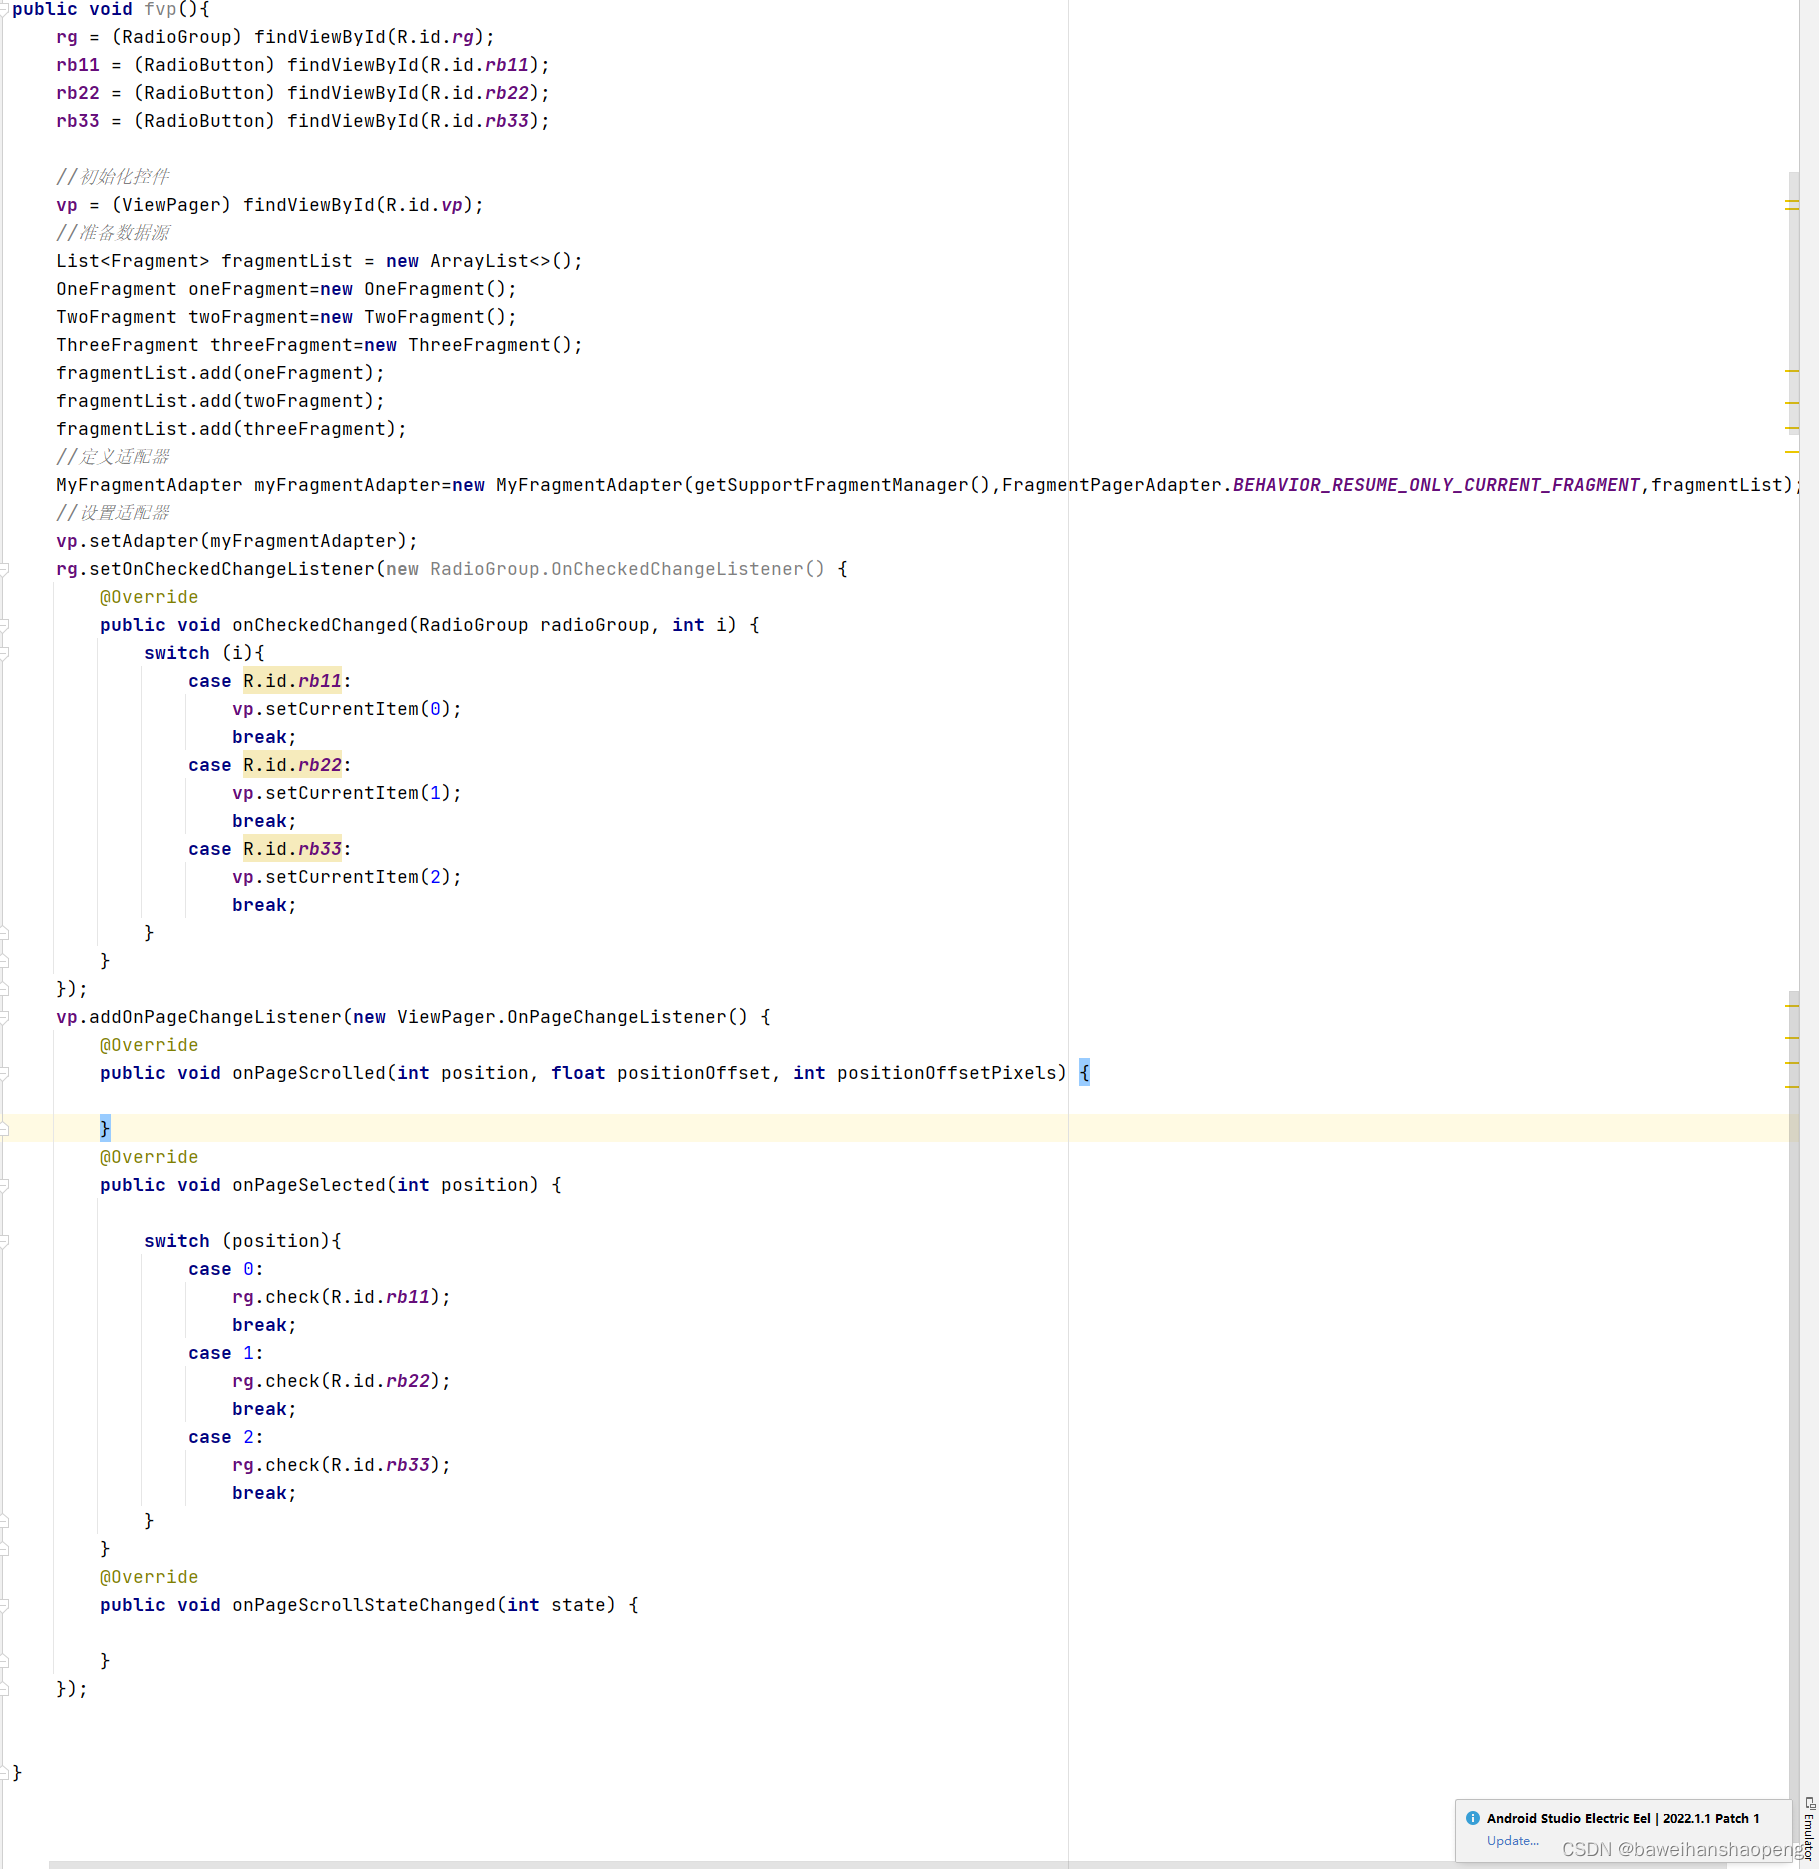Click the blue info icon in the update notification
Viewport: 1819px width, 1869px height.
[x=1474, y=1818]
